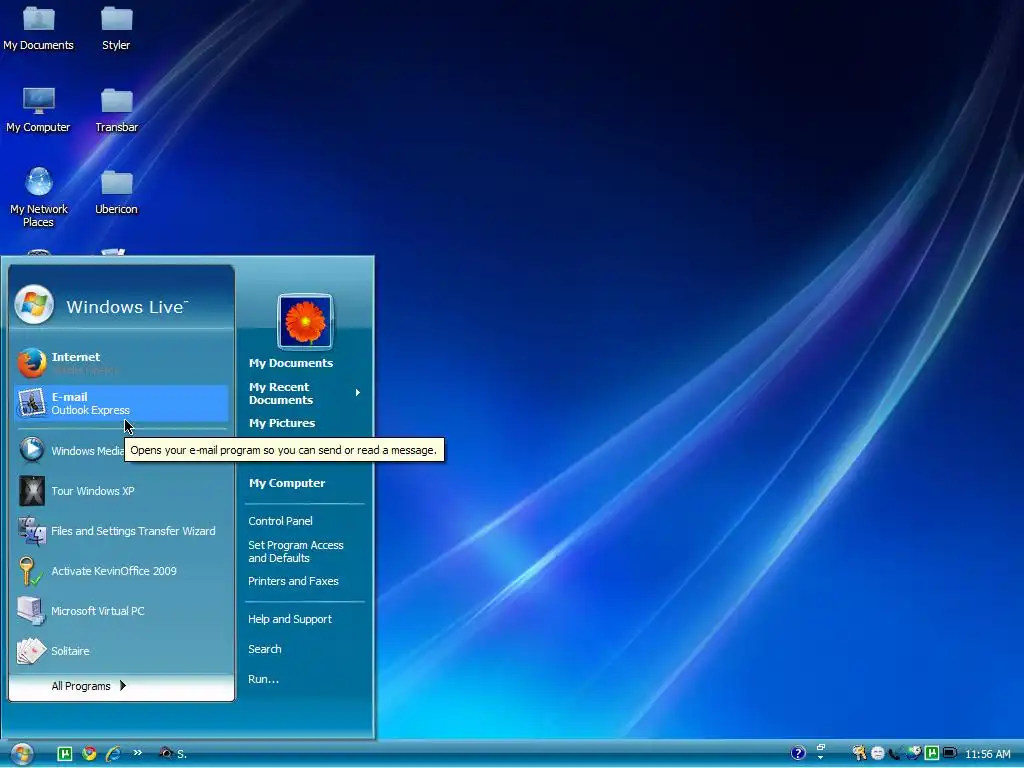Viewport: 1024px width, 768px height.
Task: Open Help and Support
Action: (290, 619)
